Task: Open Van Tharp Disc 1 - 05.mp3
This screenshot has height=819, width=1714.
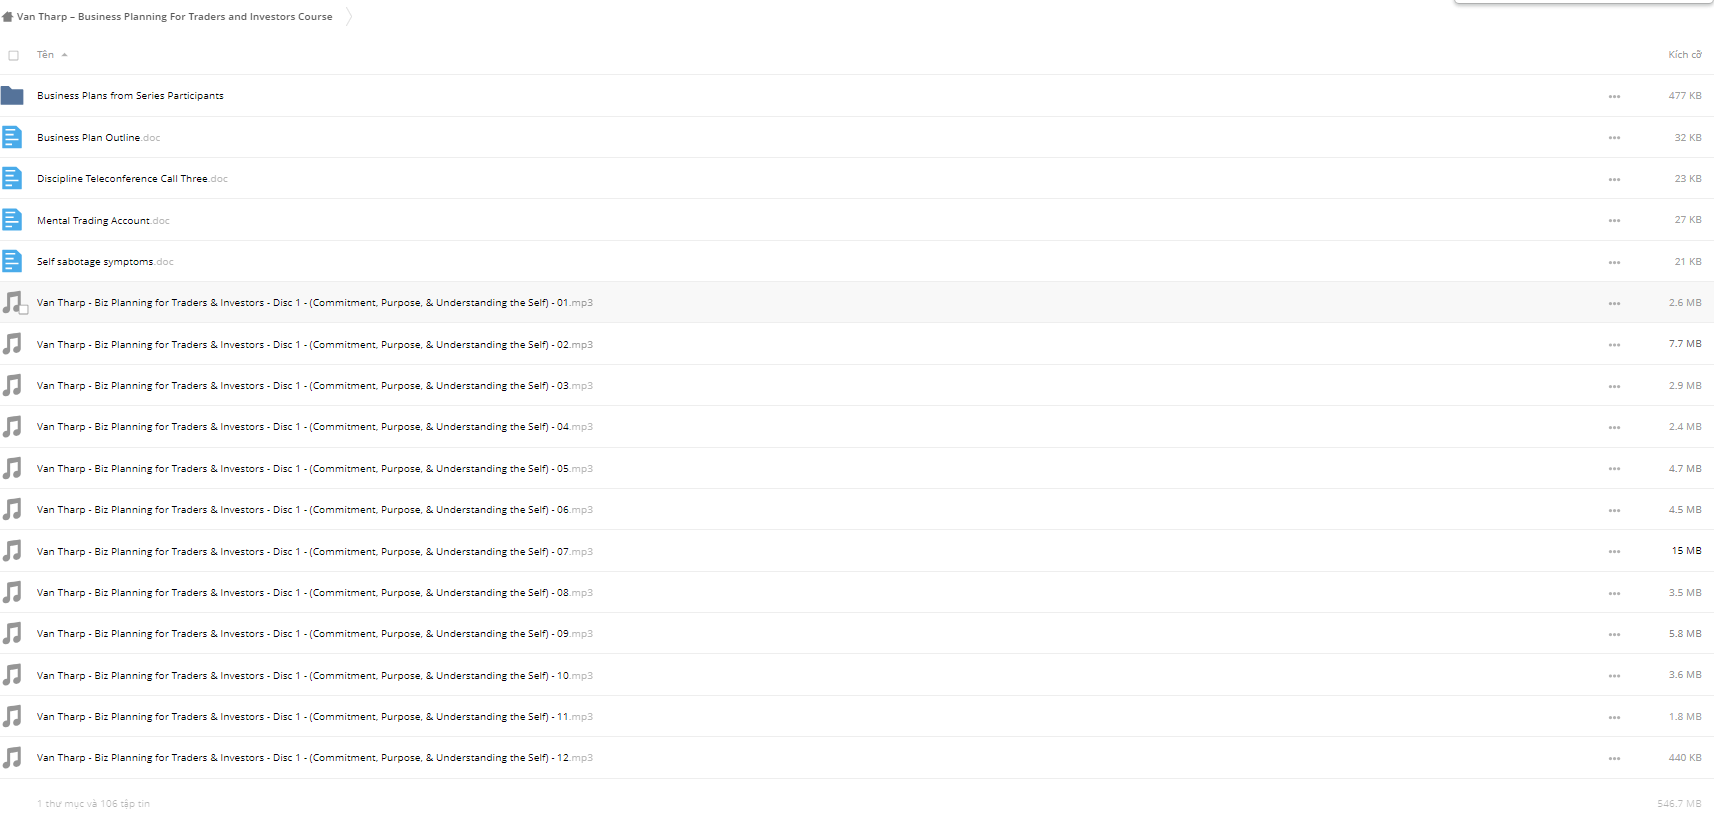Action: [314, 469]
